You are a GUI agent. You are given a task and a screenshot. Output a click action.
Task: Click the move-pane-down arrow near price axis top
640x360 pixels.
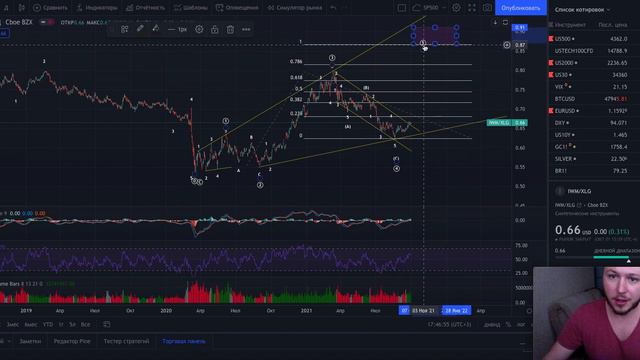495,22
